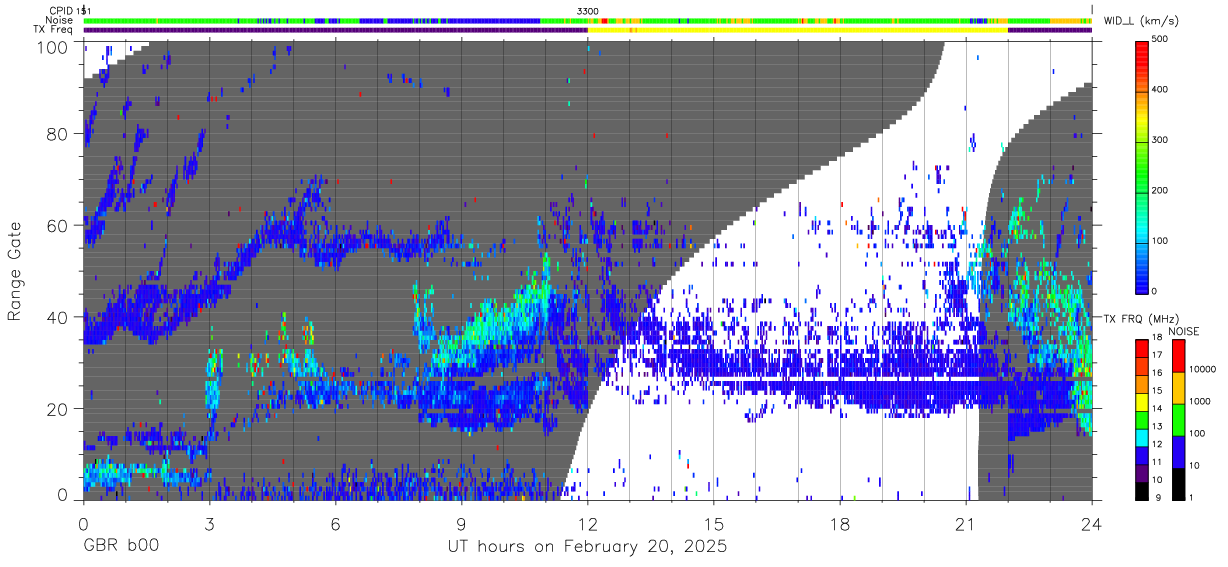Viewport: 1228px width, 567px height.
Task: Click the '6' hour tick on time axis
Action: [335, 523]
